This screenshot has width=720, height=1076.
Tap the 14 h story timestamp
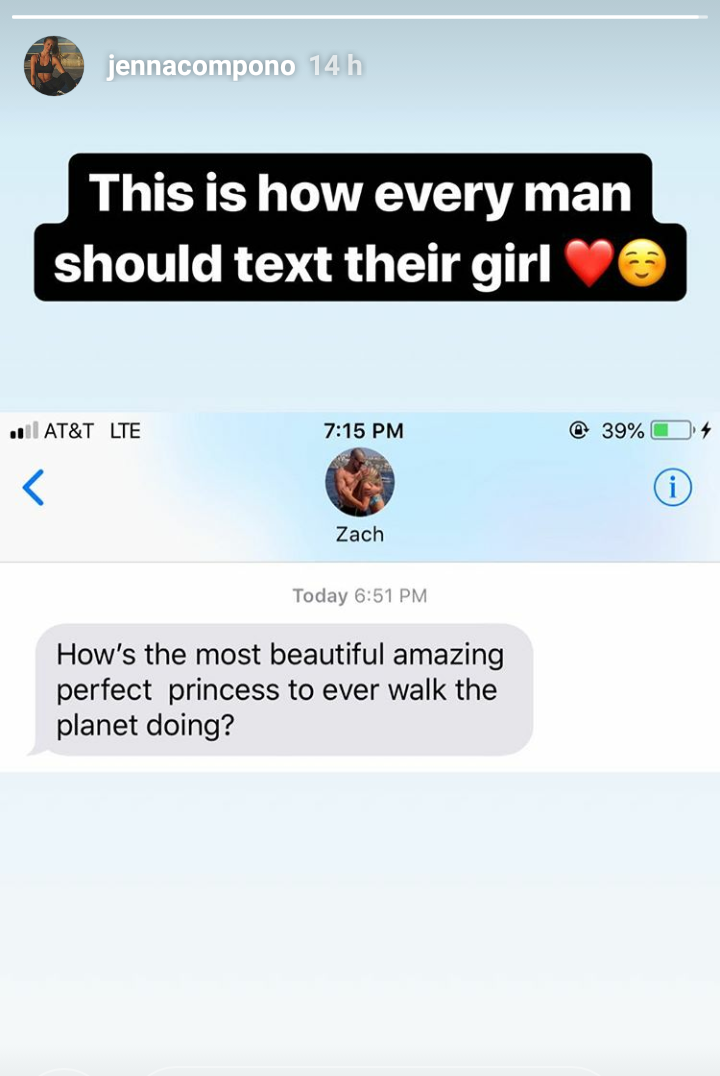[335, 66]
